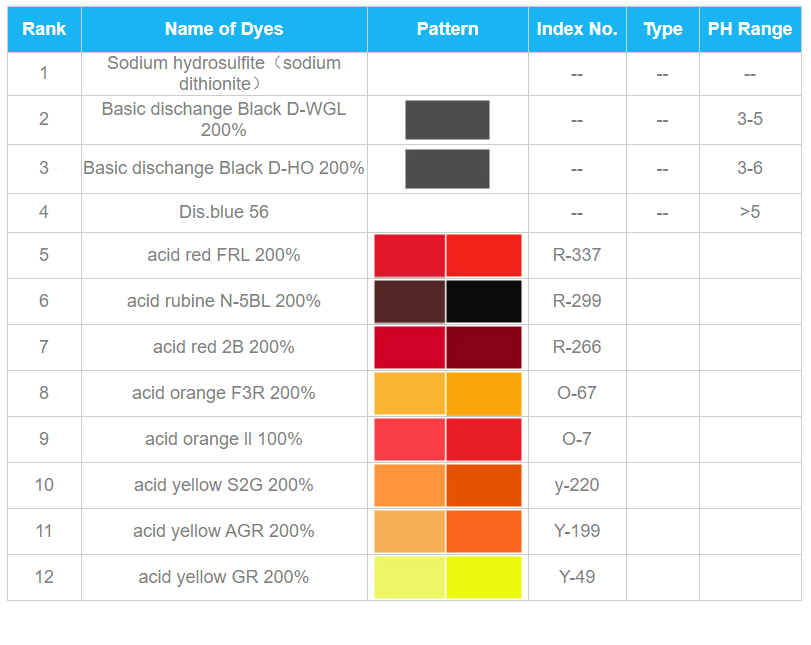Select the dark orange acid yellow S2G swatch

tap(484, 486)
